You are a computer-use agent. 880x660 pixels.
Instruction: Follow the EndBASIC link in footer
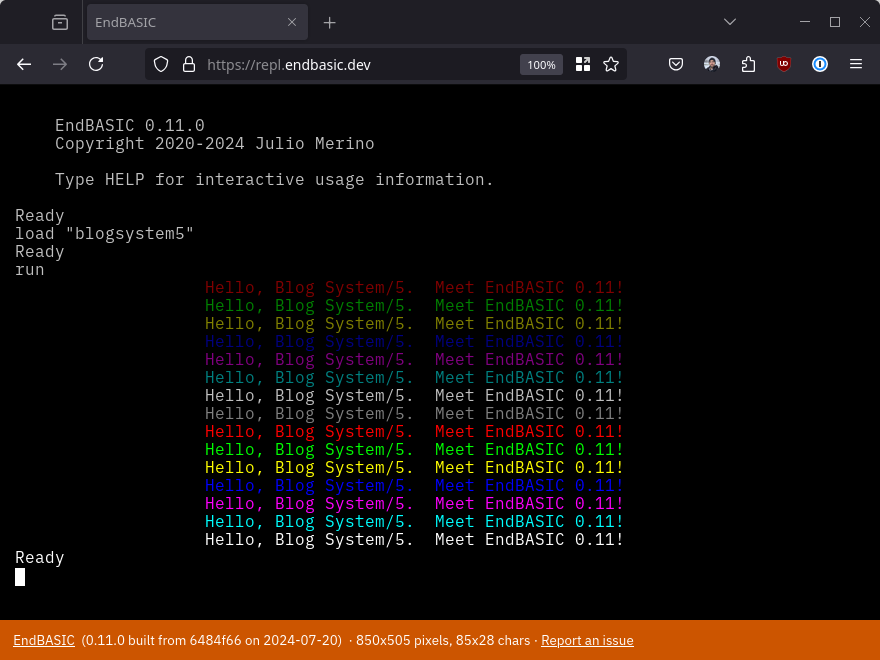44,640
